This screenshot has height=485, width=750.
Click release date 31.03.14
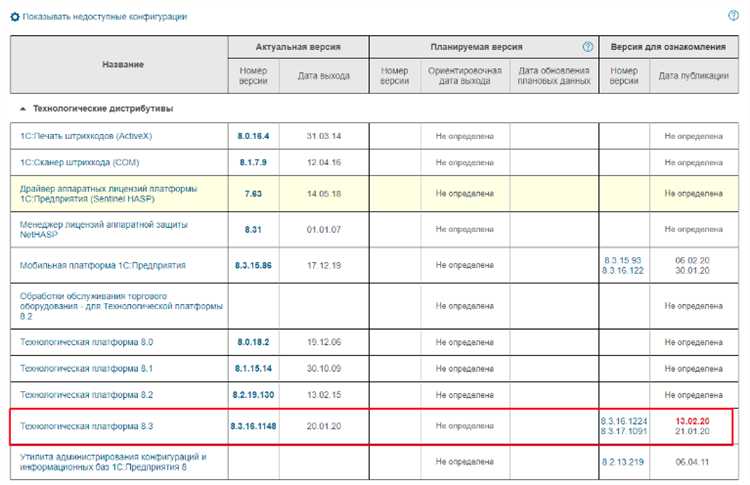click(x=324, y=136)
